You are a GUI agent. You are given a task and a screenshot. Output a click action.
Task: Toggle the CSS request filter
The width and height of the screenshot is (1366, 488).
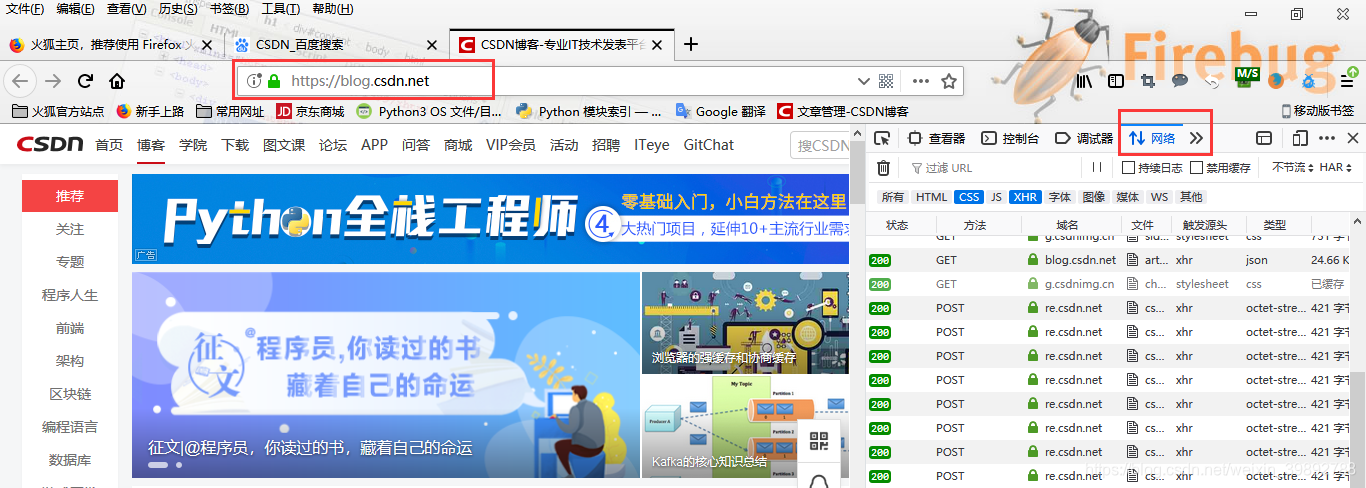pyautogui.click(x=968, y=197)
